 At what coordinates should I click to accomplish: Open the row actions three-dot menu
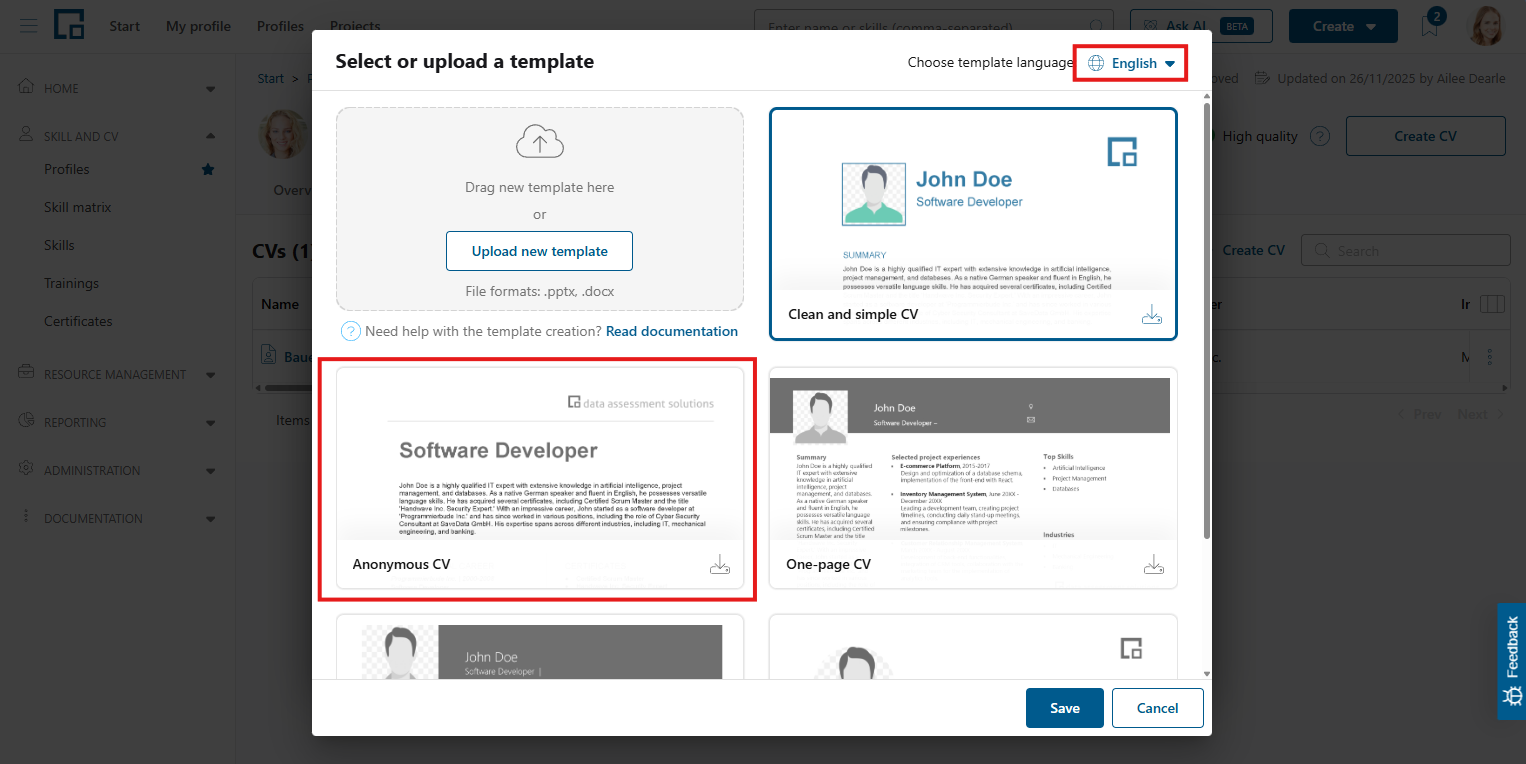1490,356
